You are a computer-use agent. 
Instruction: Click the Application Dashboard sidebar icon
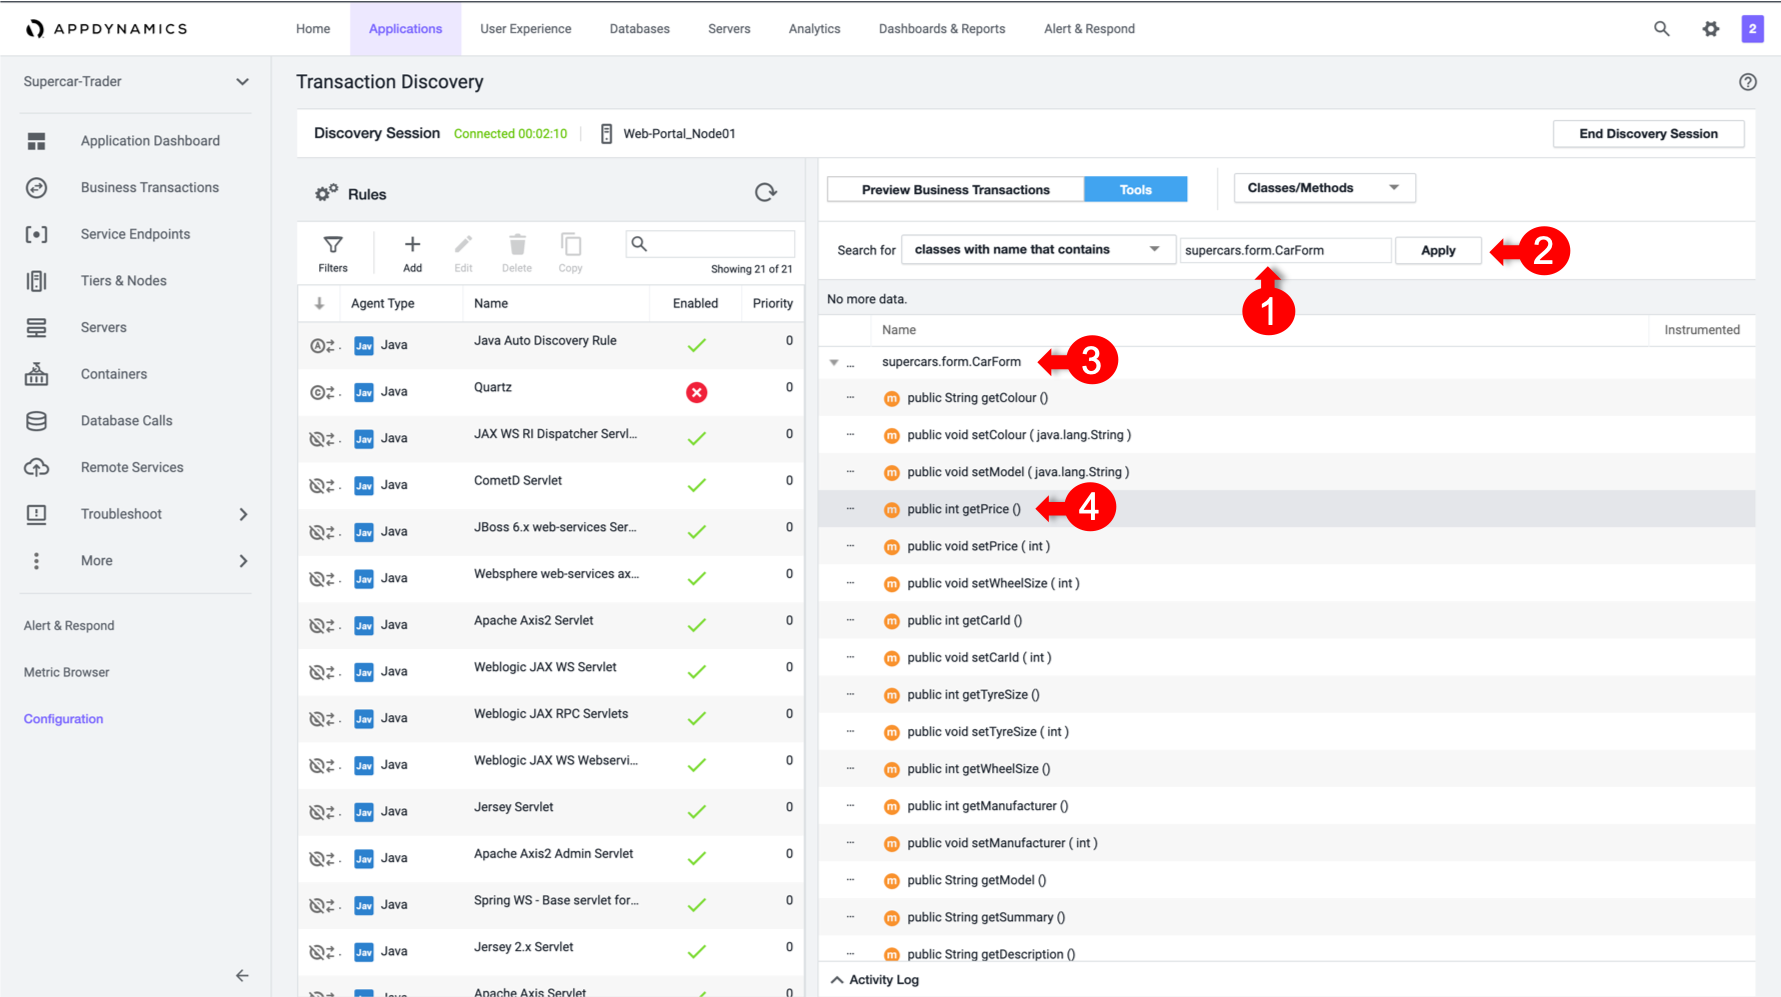(37, 141)
